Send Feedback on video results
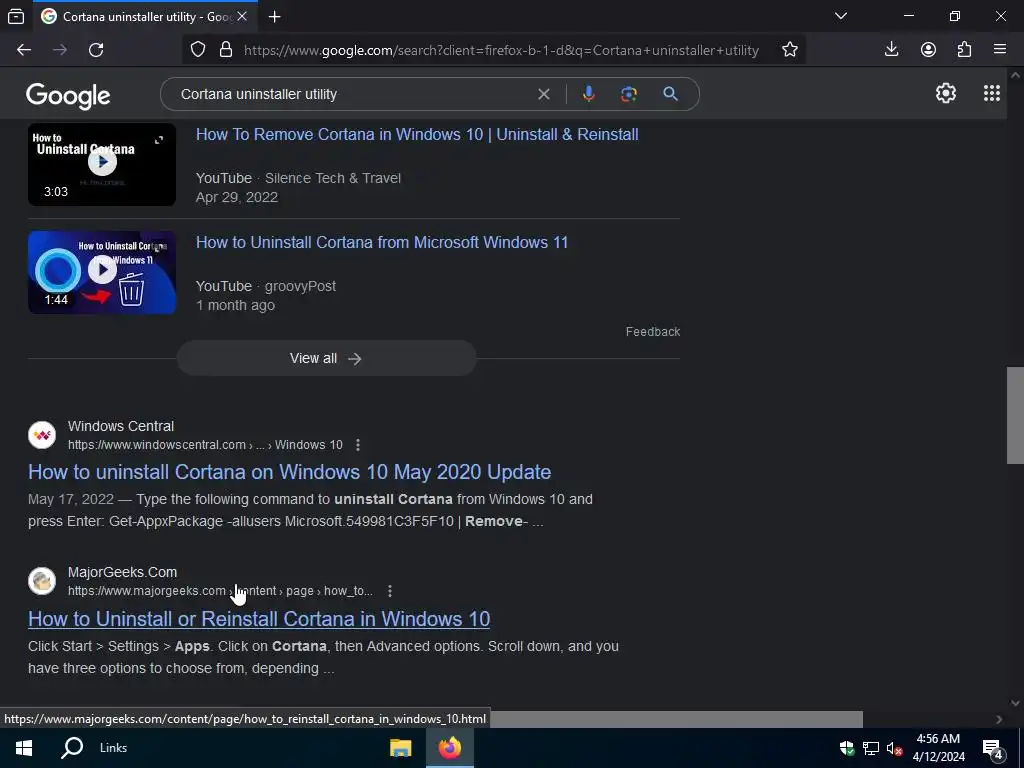The height and width of the screenshot is (768, 1024). [652, 332]
